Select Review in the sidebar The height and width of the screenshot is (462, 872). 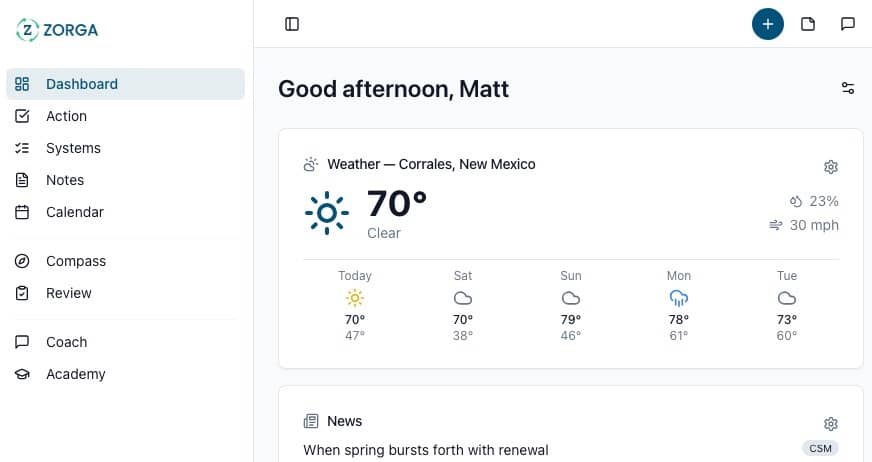click(x=69, y=293)
